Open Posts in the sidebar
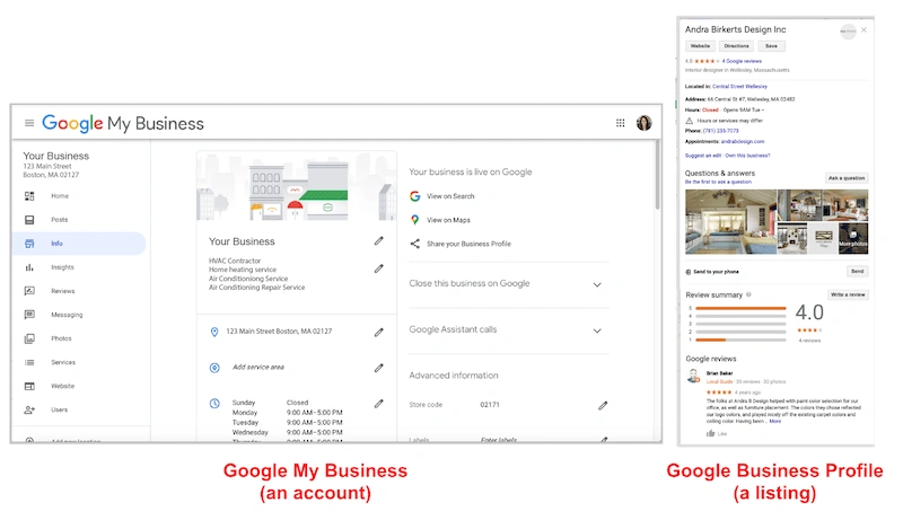Viewport: 904px width, 520px height. pyautogui.click(x=59, y=220)
